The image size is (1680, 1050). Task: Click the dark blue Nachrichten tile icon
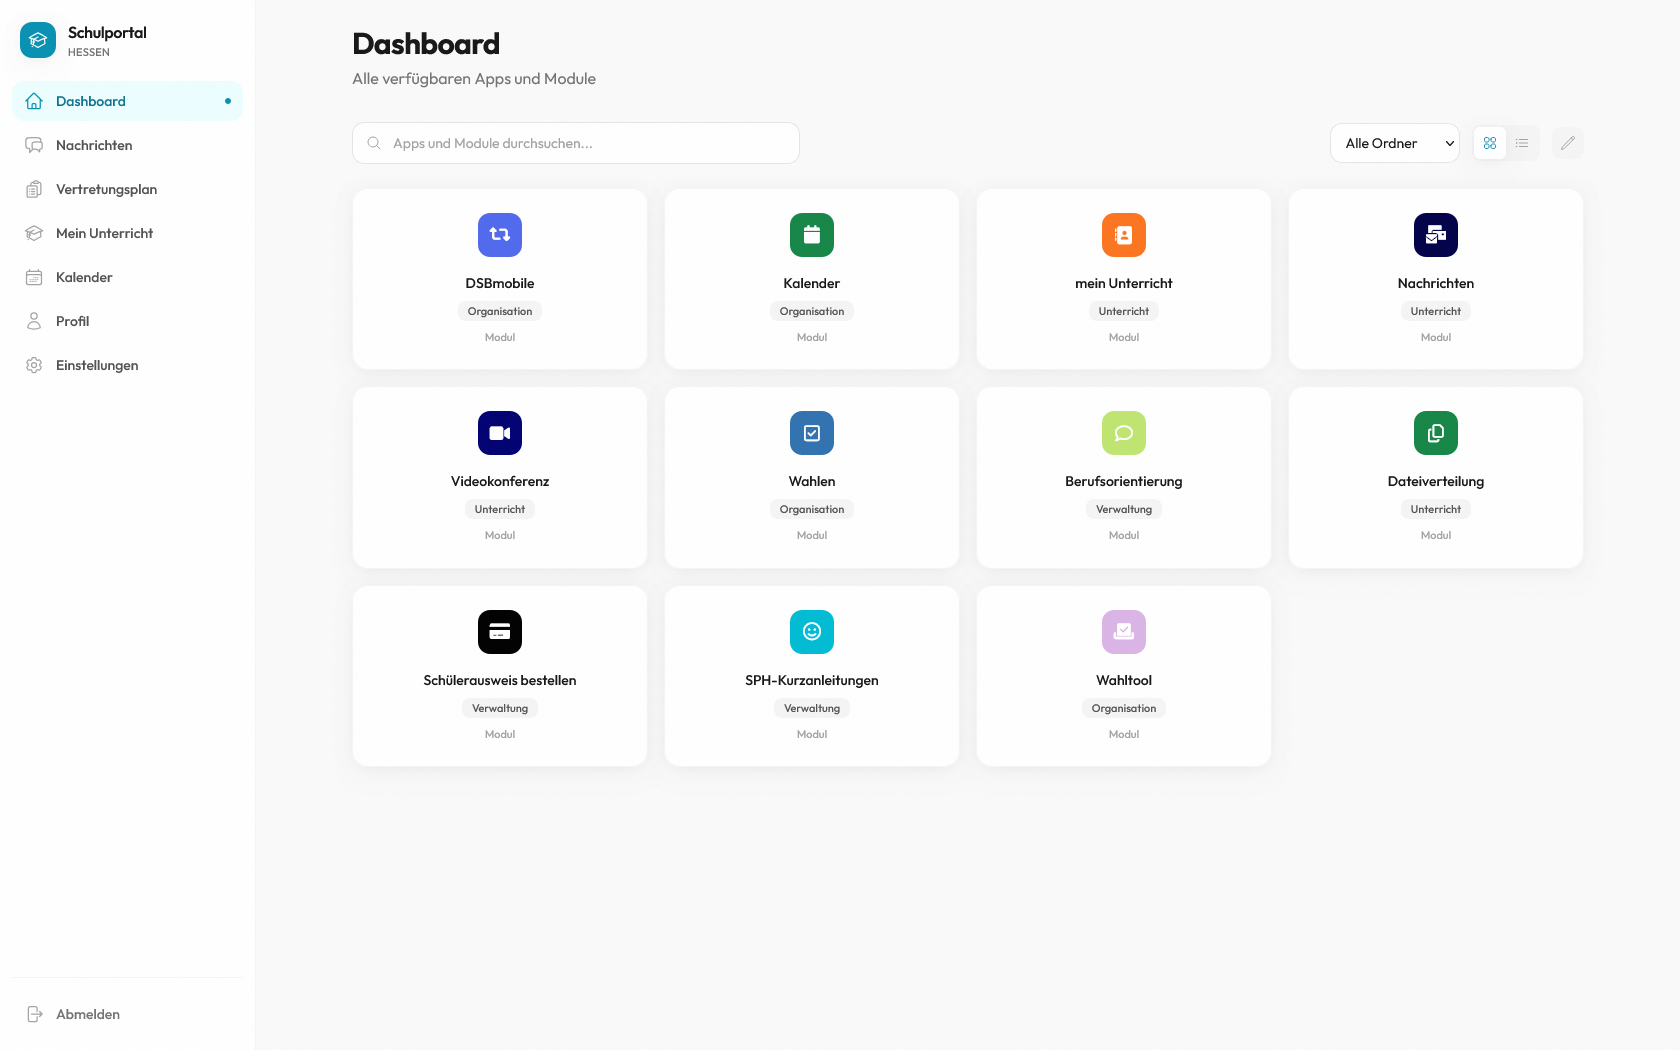pyautogui.click(x=1436, y=235)
